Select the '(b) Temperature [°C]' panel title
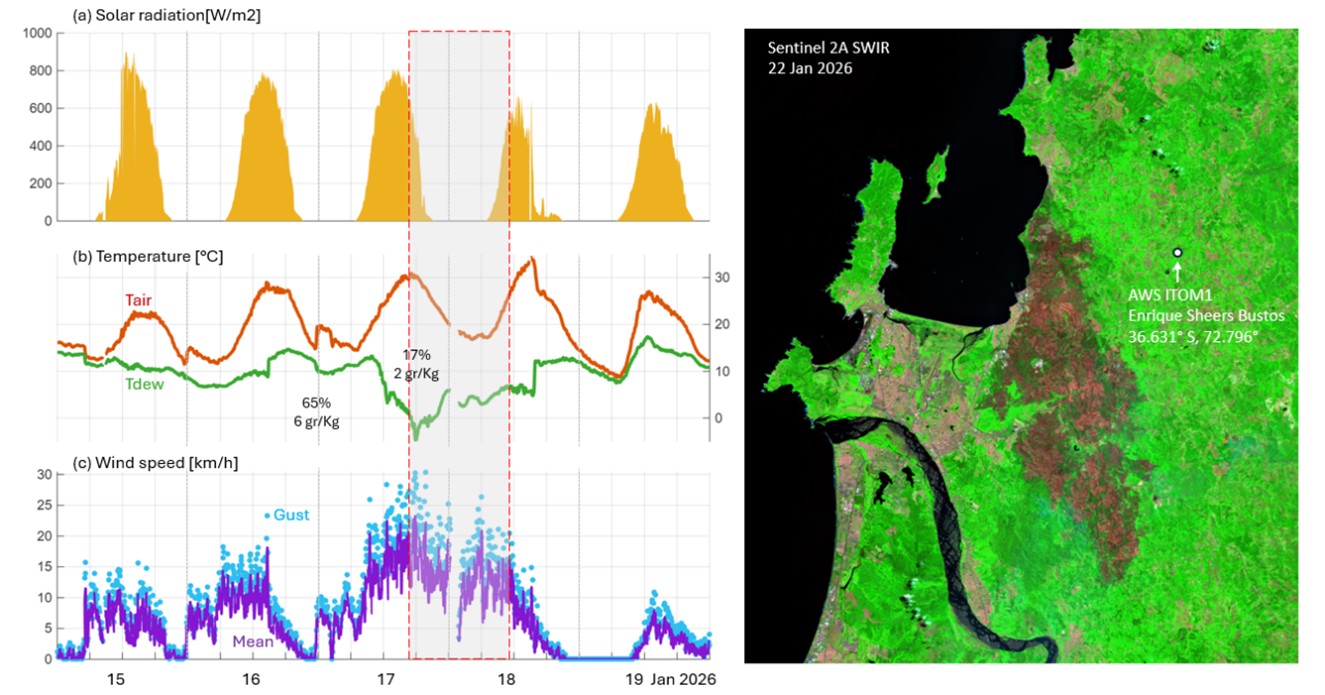The height and width of the screenshot is (695, 1325). 148,256
